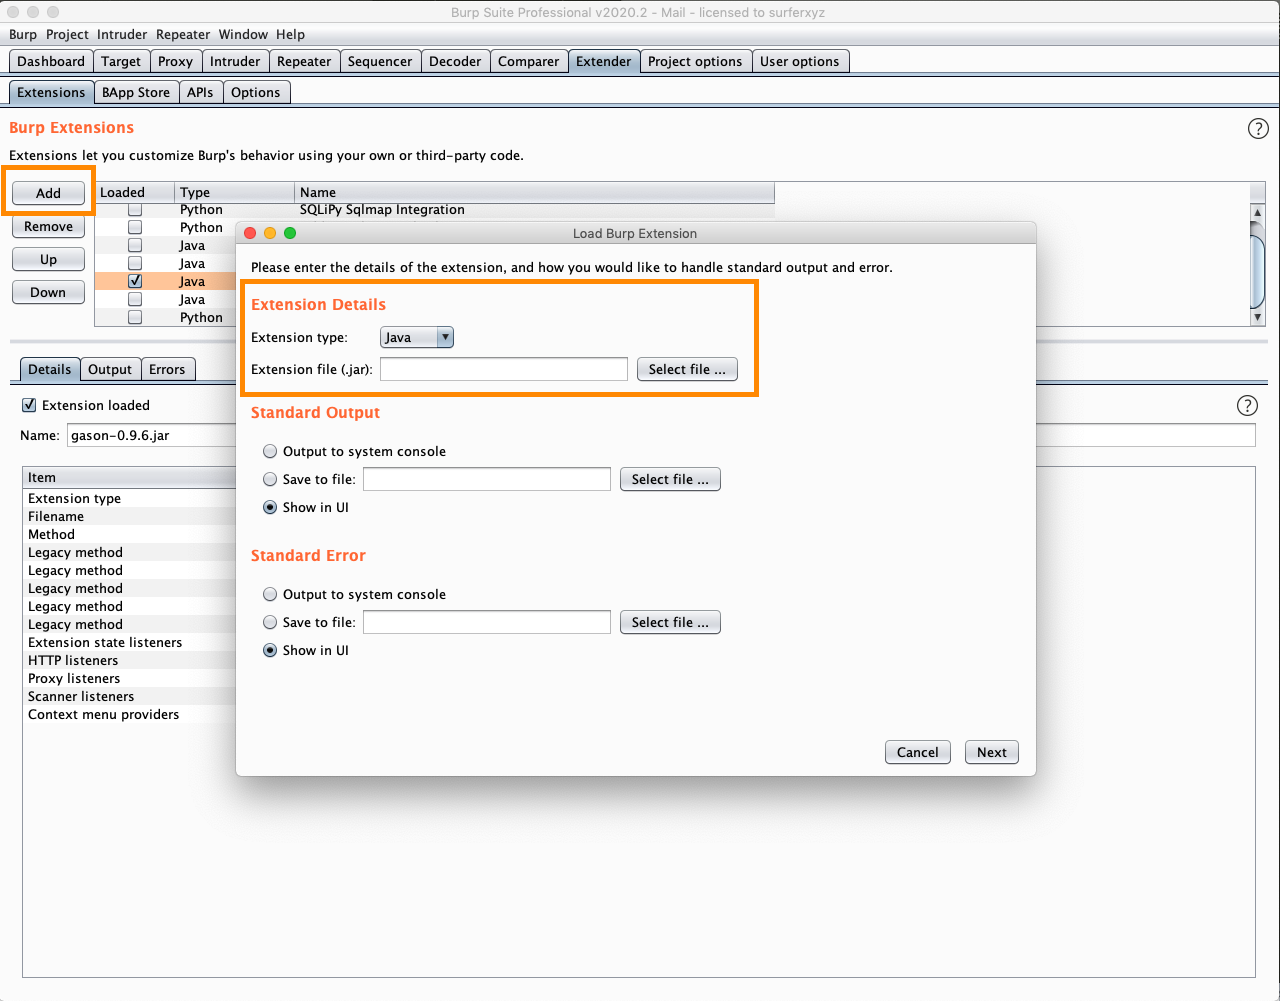Screen dimensions: 1280x1001
Task: Move the extension Down
Action: (x=48, y=292)
